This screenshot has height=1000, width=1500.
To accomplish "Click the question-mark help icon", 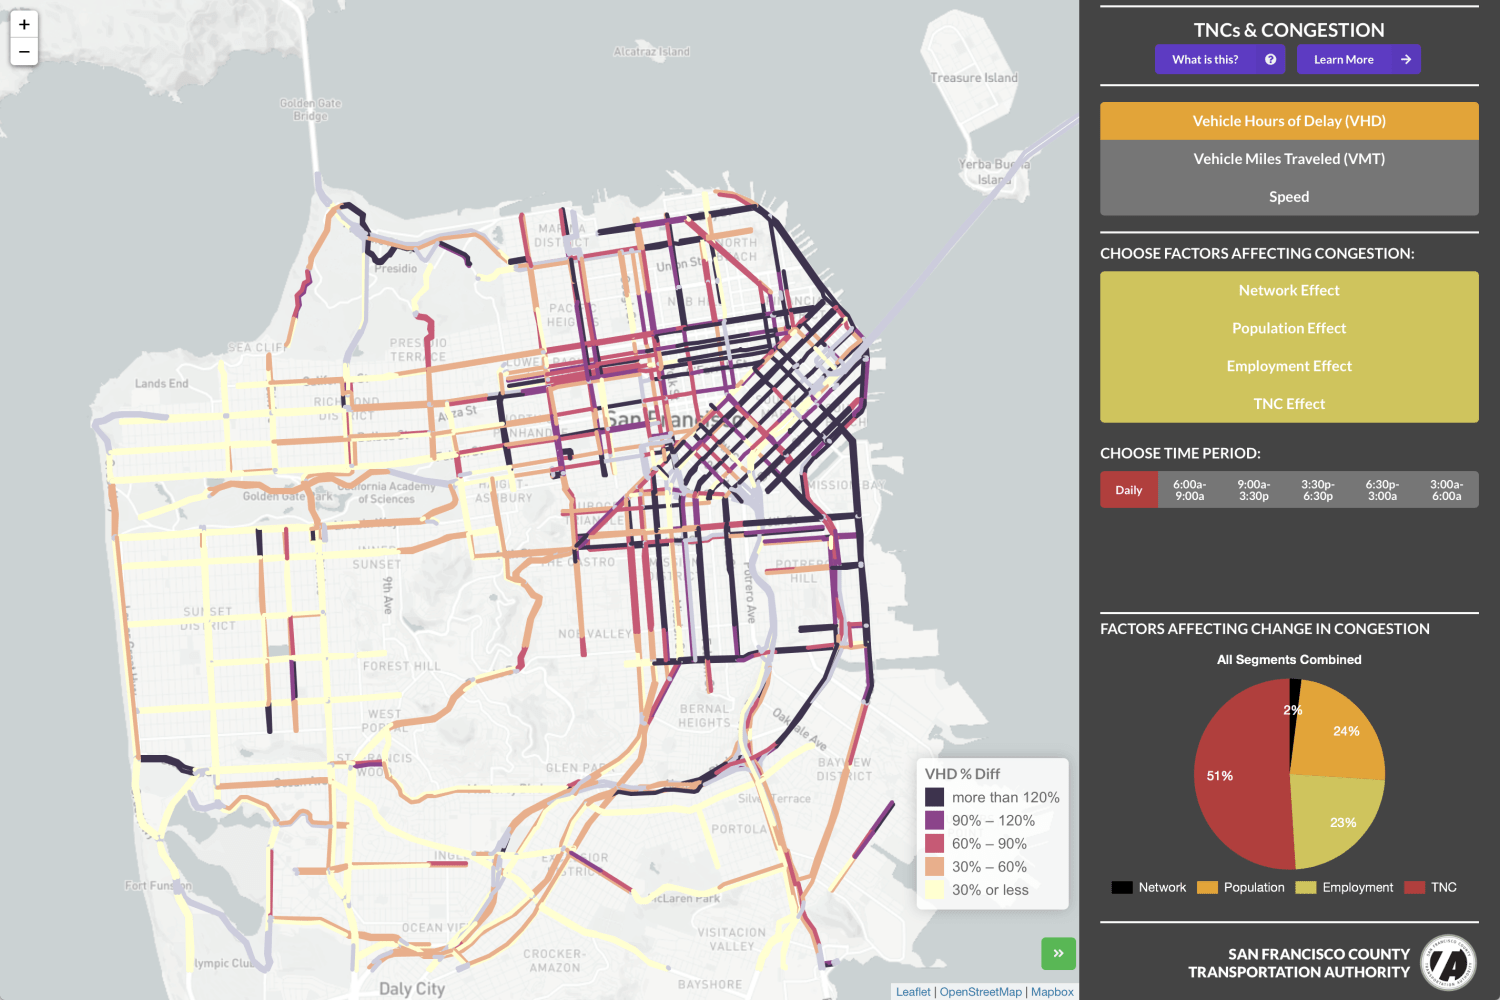I will [1270, 59].
